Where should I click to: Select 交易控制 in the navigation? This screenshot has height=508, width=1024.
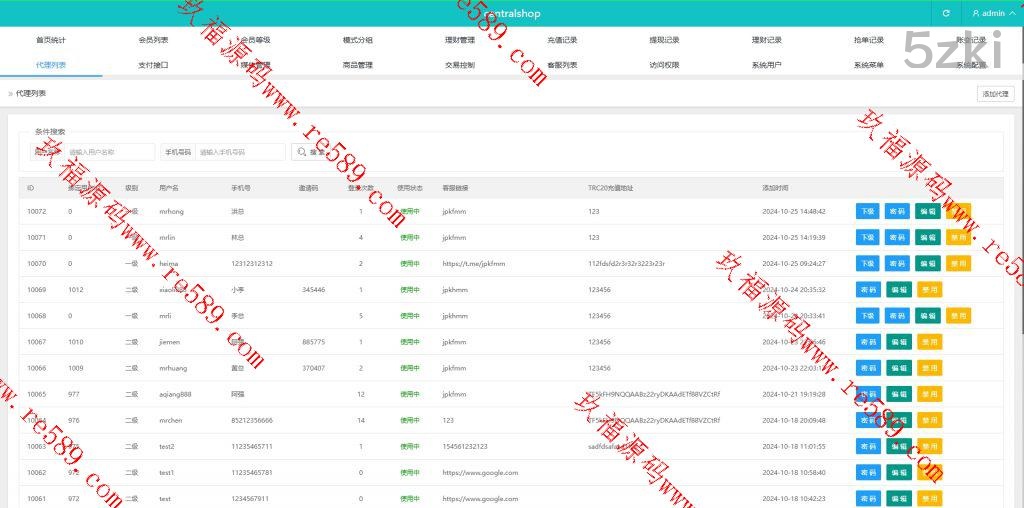(x=460, y=65)
